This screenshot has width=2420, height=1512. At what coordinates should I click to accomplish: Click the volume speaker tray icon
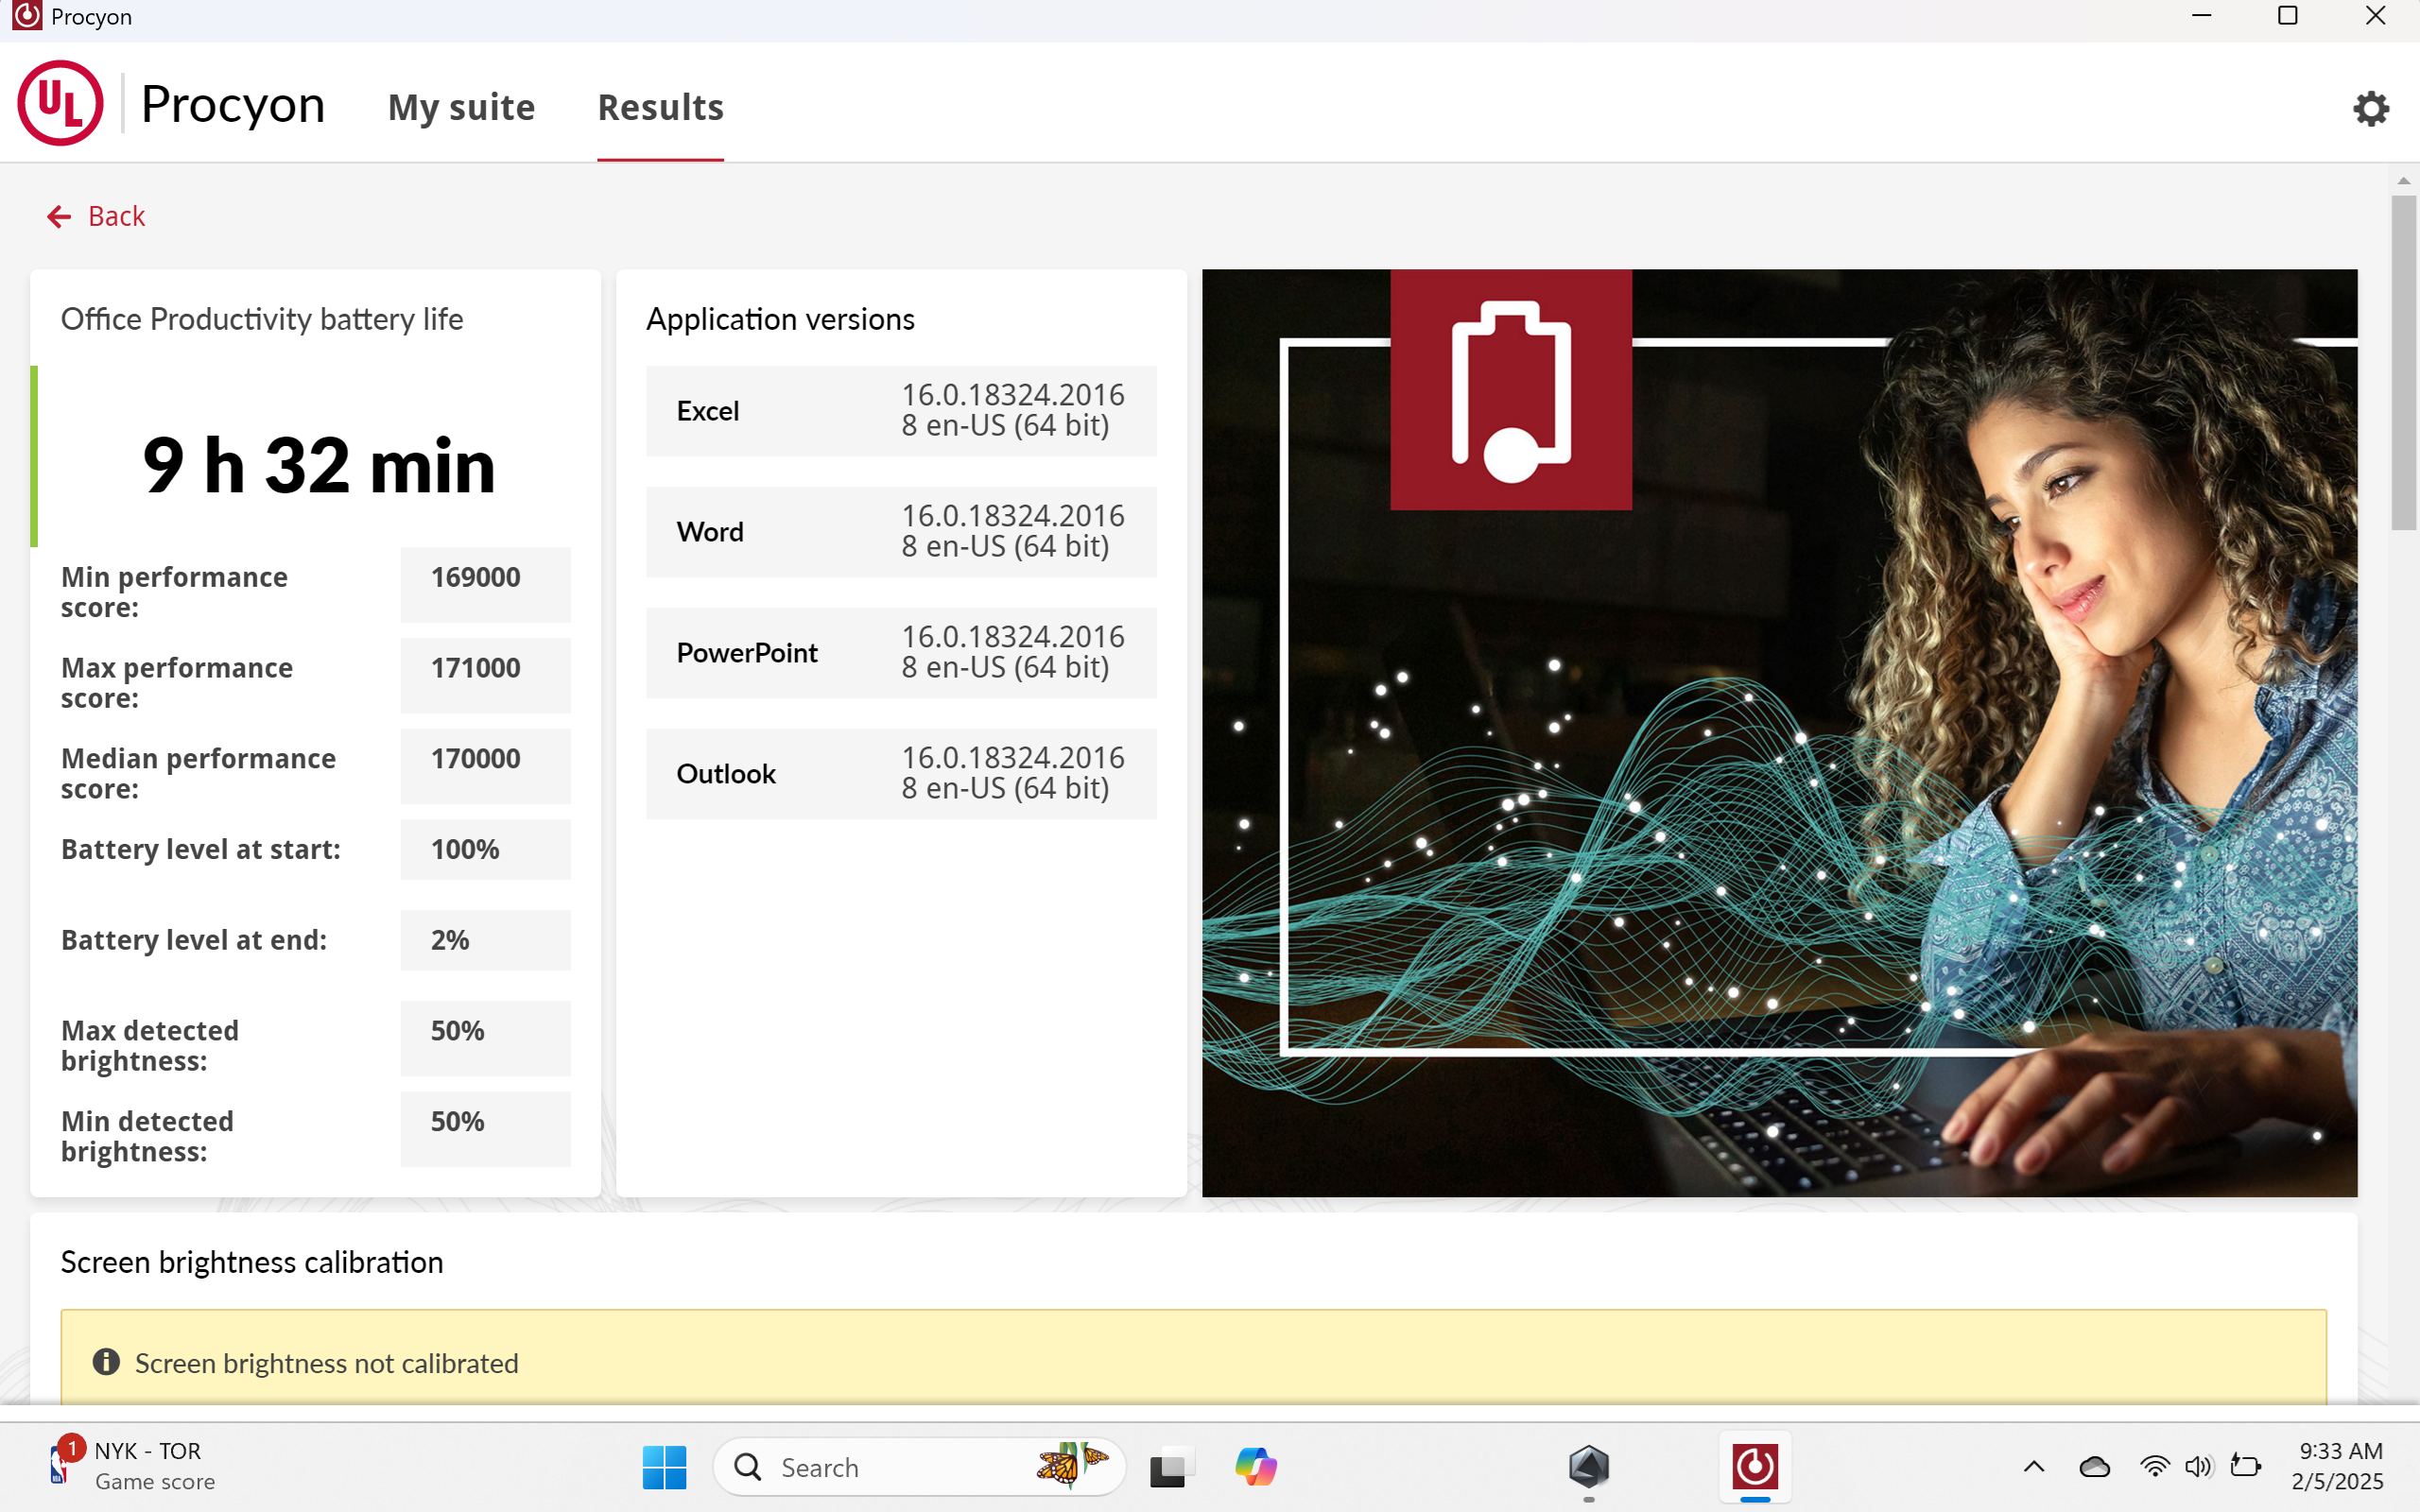click(2197, 1467)
